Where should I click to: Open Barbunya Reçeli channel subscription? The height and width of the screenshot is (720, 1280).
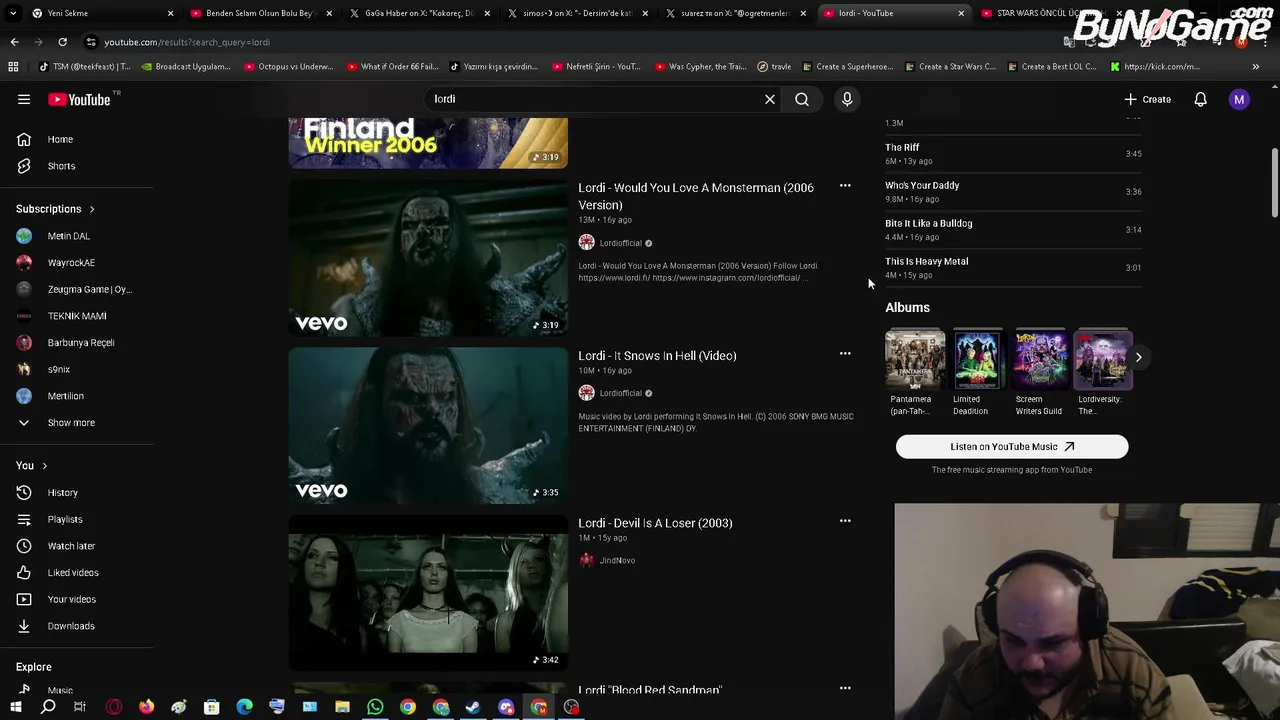click(x=78, y=342)
